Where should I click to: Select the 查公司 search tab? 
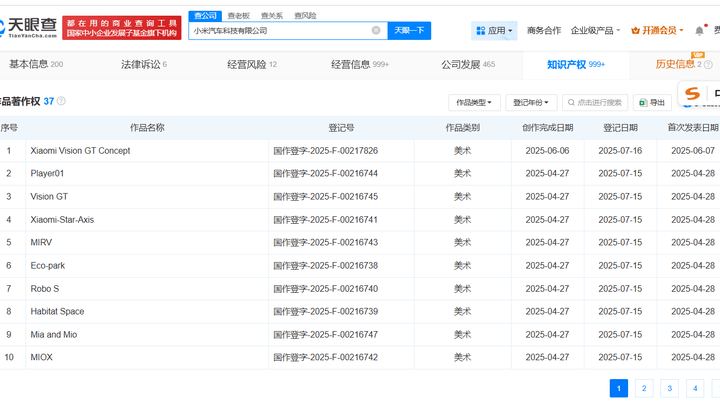tap(205, 16)
